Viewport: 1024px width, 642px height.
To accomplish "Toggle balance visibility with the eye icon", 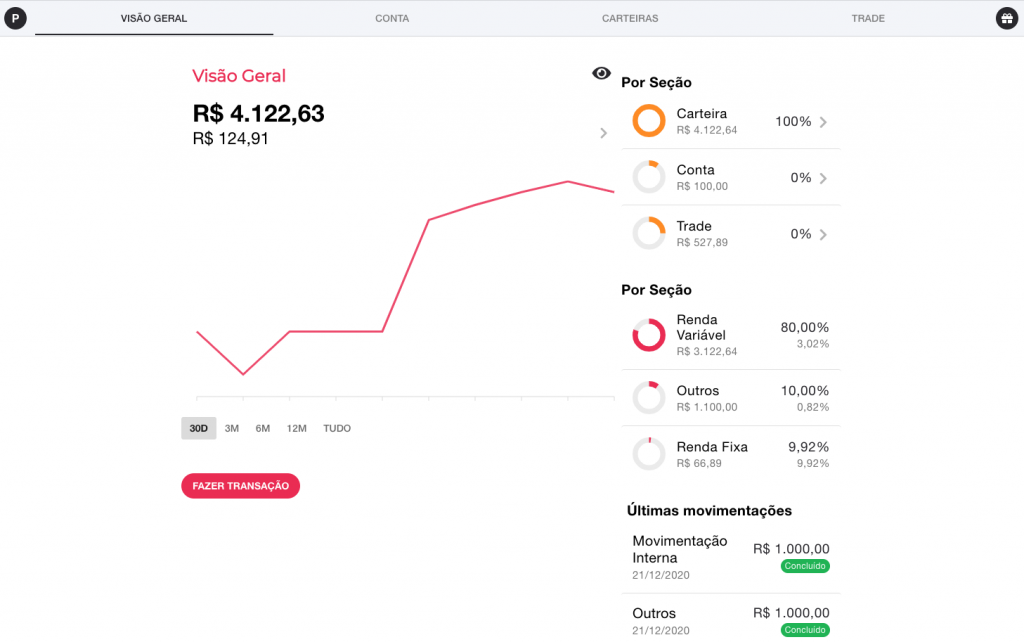I will [601, 73].
